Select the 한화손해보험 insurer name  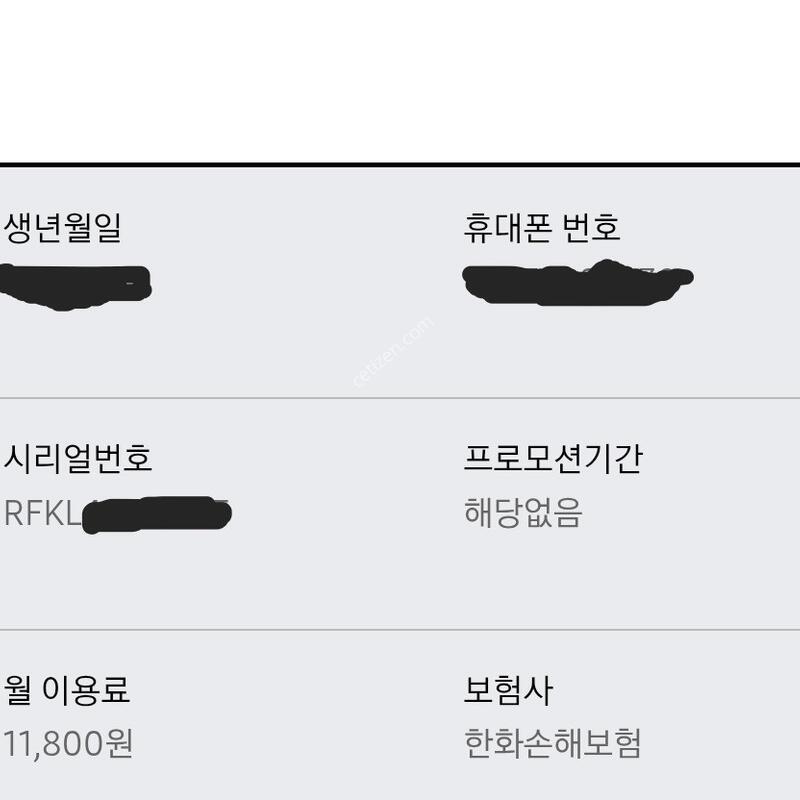pyautogui.click(x=552, y=744)
